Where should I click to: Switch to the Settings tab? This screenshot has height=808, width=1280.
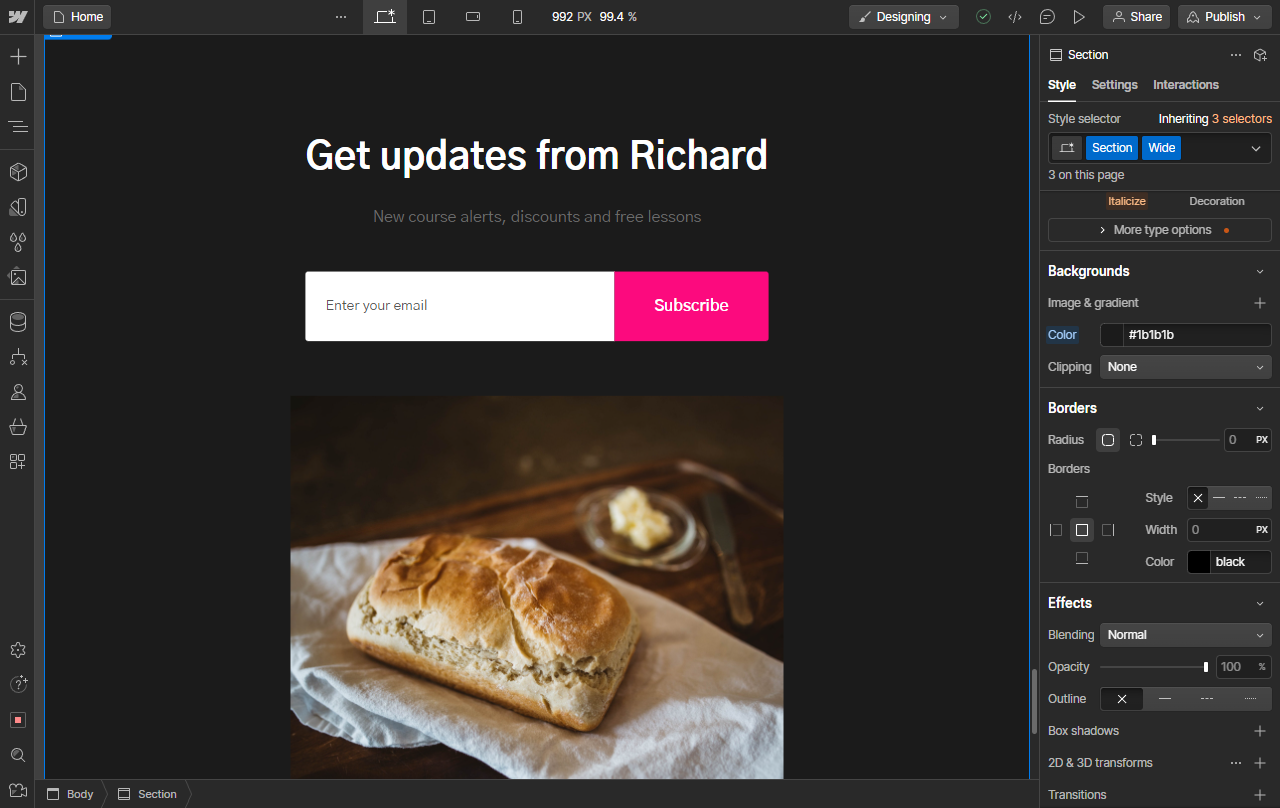[1115, 85]
